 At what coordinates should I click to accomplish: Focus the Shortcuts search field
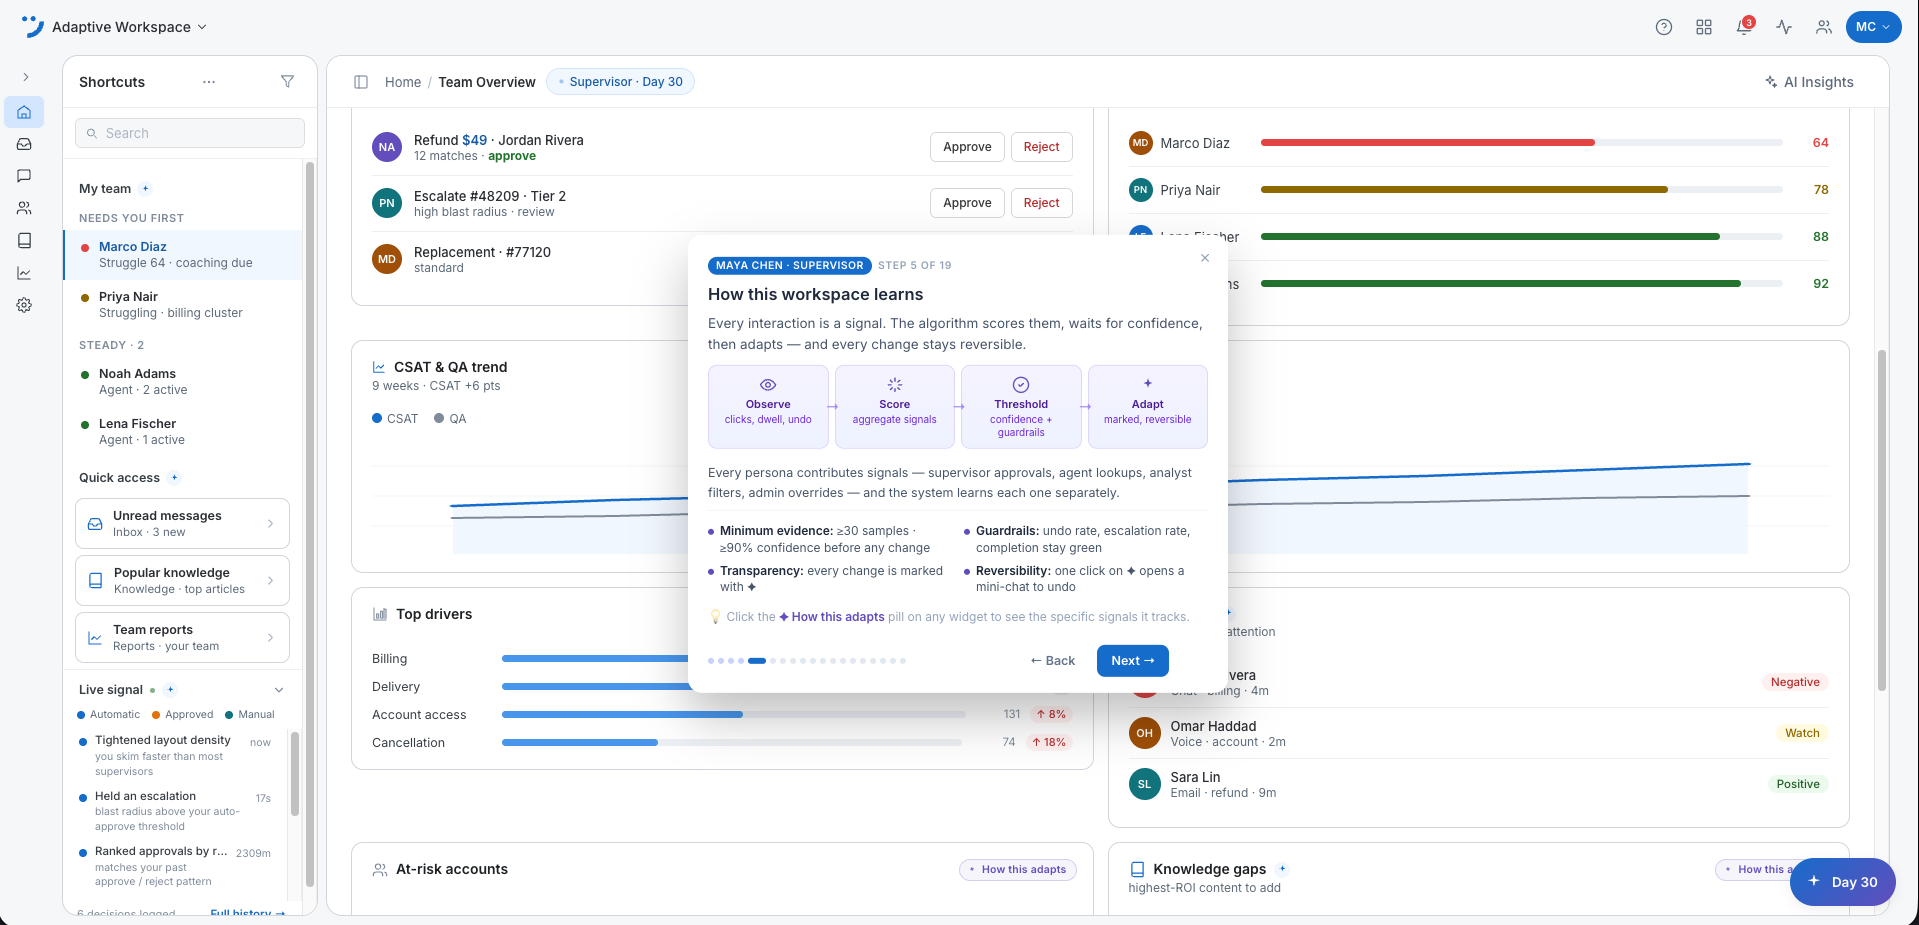click(190, 133)
